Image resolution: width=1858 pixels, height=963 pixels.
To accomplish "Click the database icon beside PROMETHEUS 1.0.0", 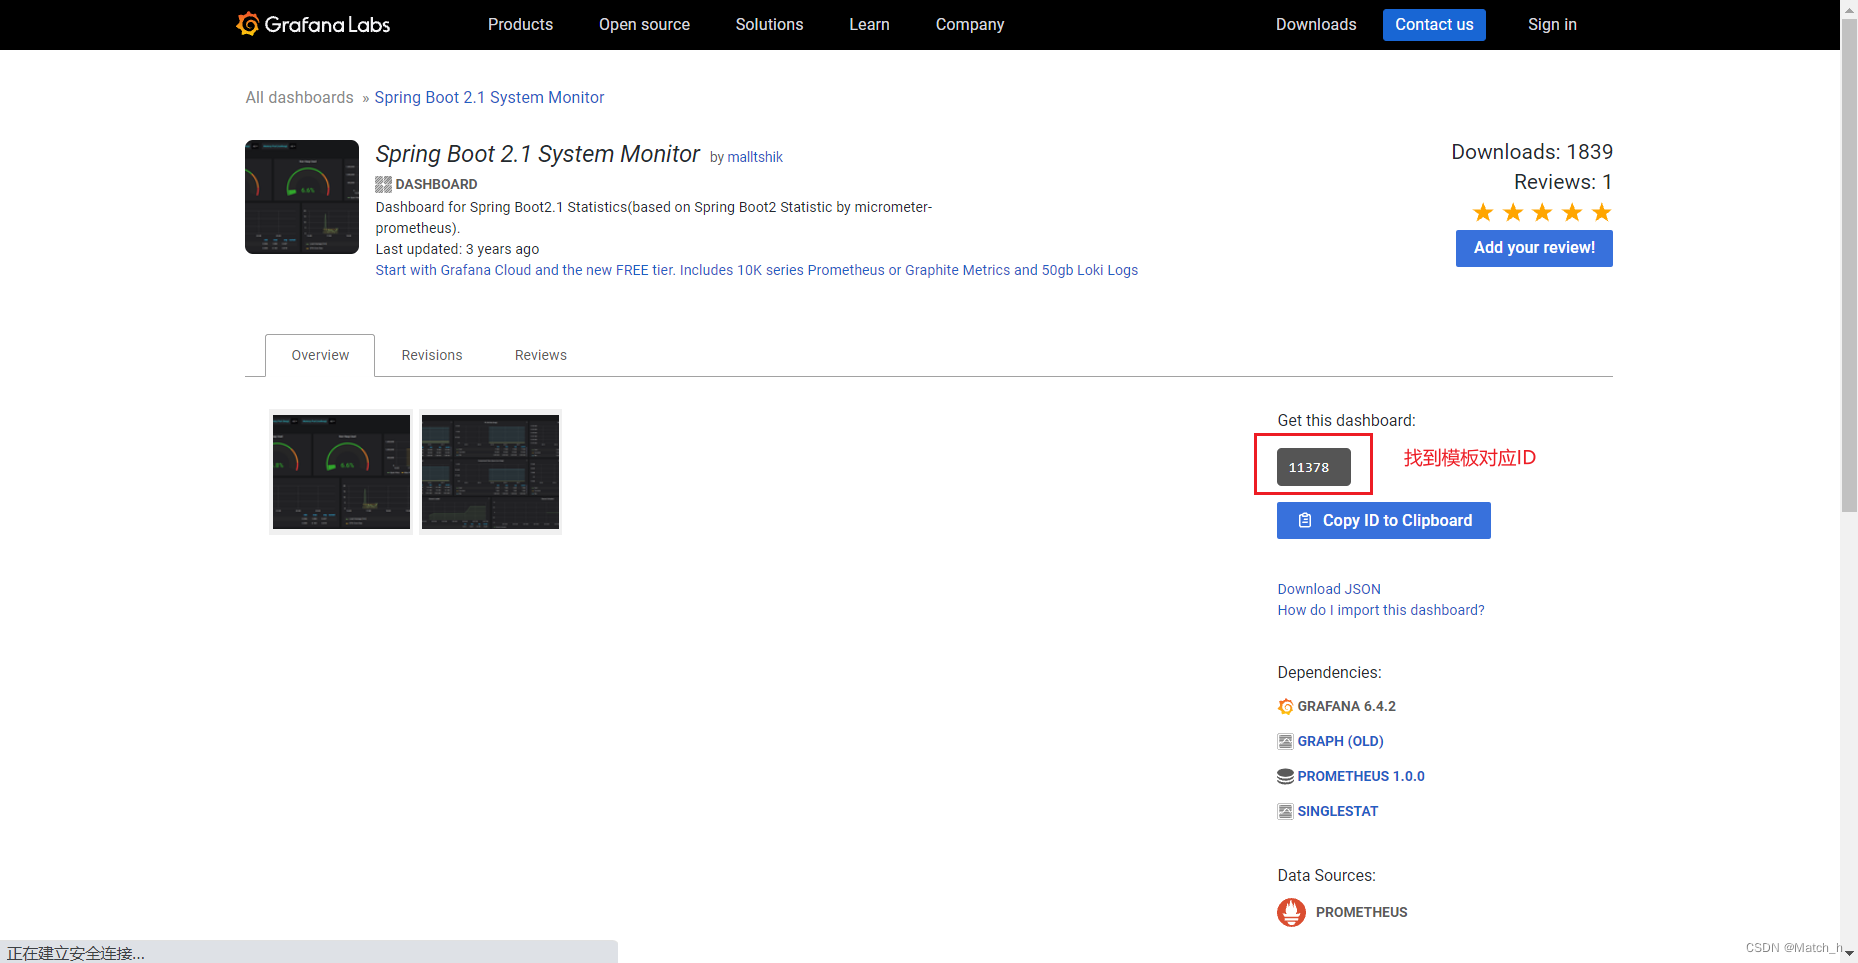I will tap(1285, 776).
